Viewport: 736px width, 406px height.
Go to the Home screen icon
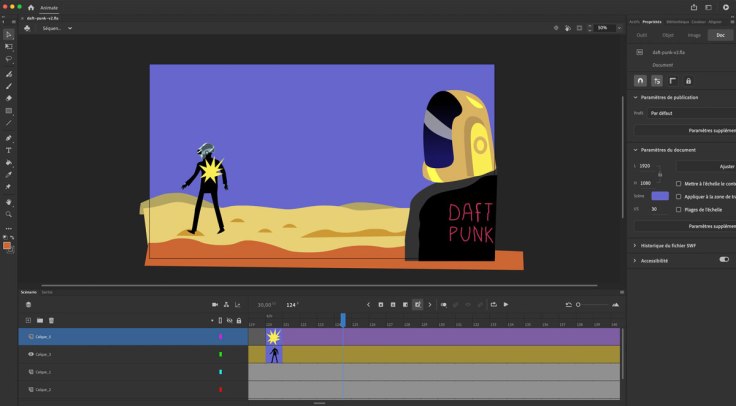coord(31,8)
